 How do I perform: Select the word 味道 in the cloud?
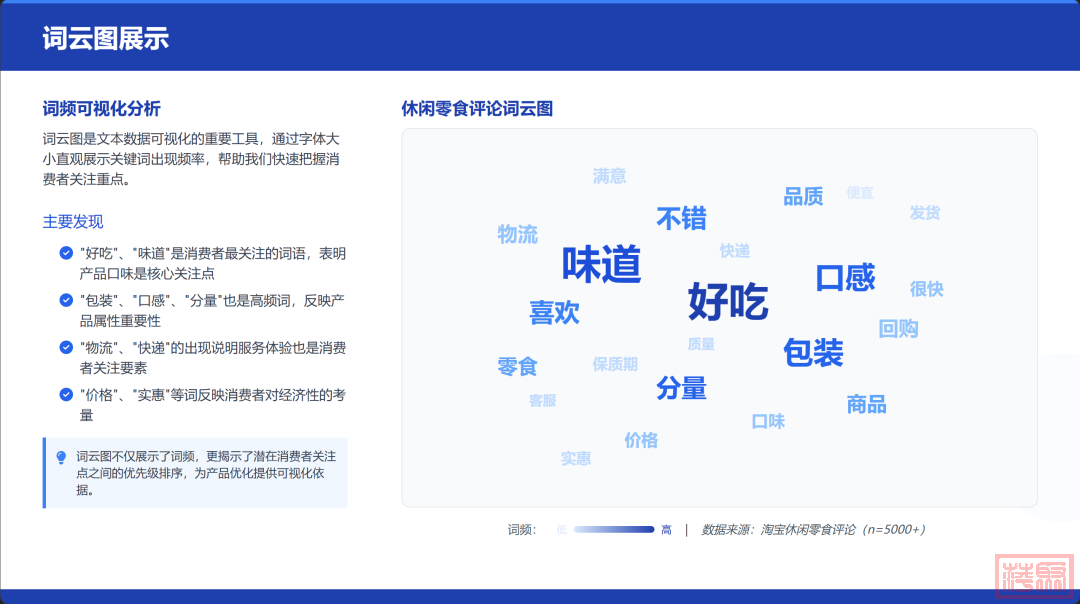pos(601,264)
